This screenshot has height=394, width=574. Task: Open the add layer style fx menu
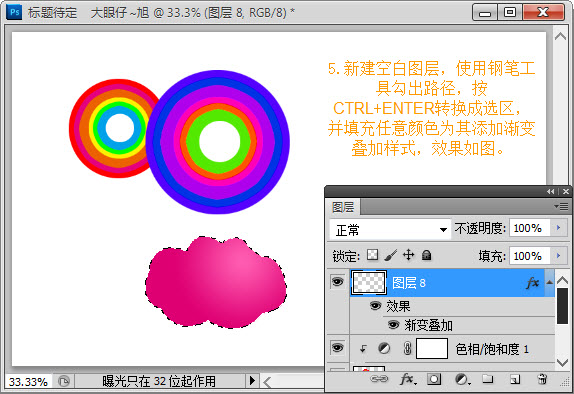tap(407, 379)
